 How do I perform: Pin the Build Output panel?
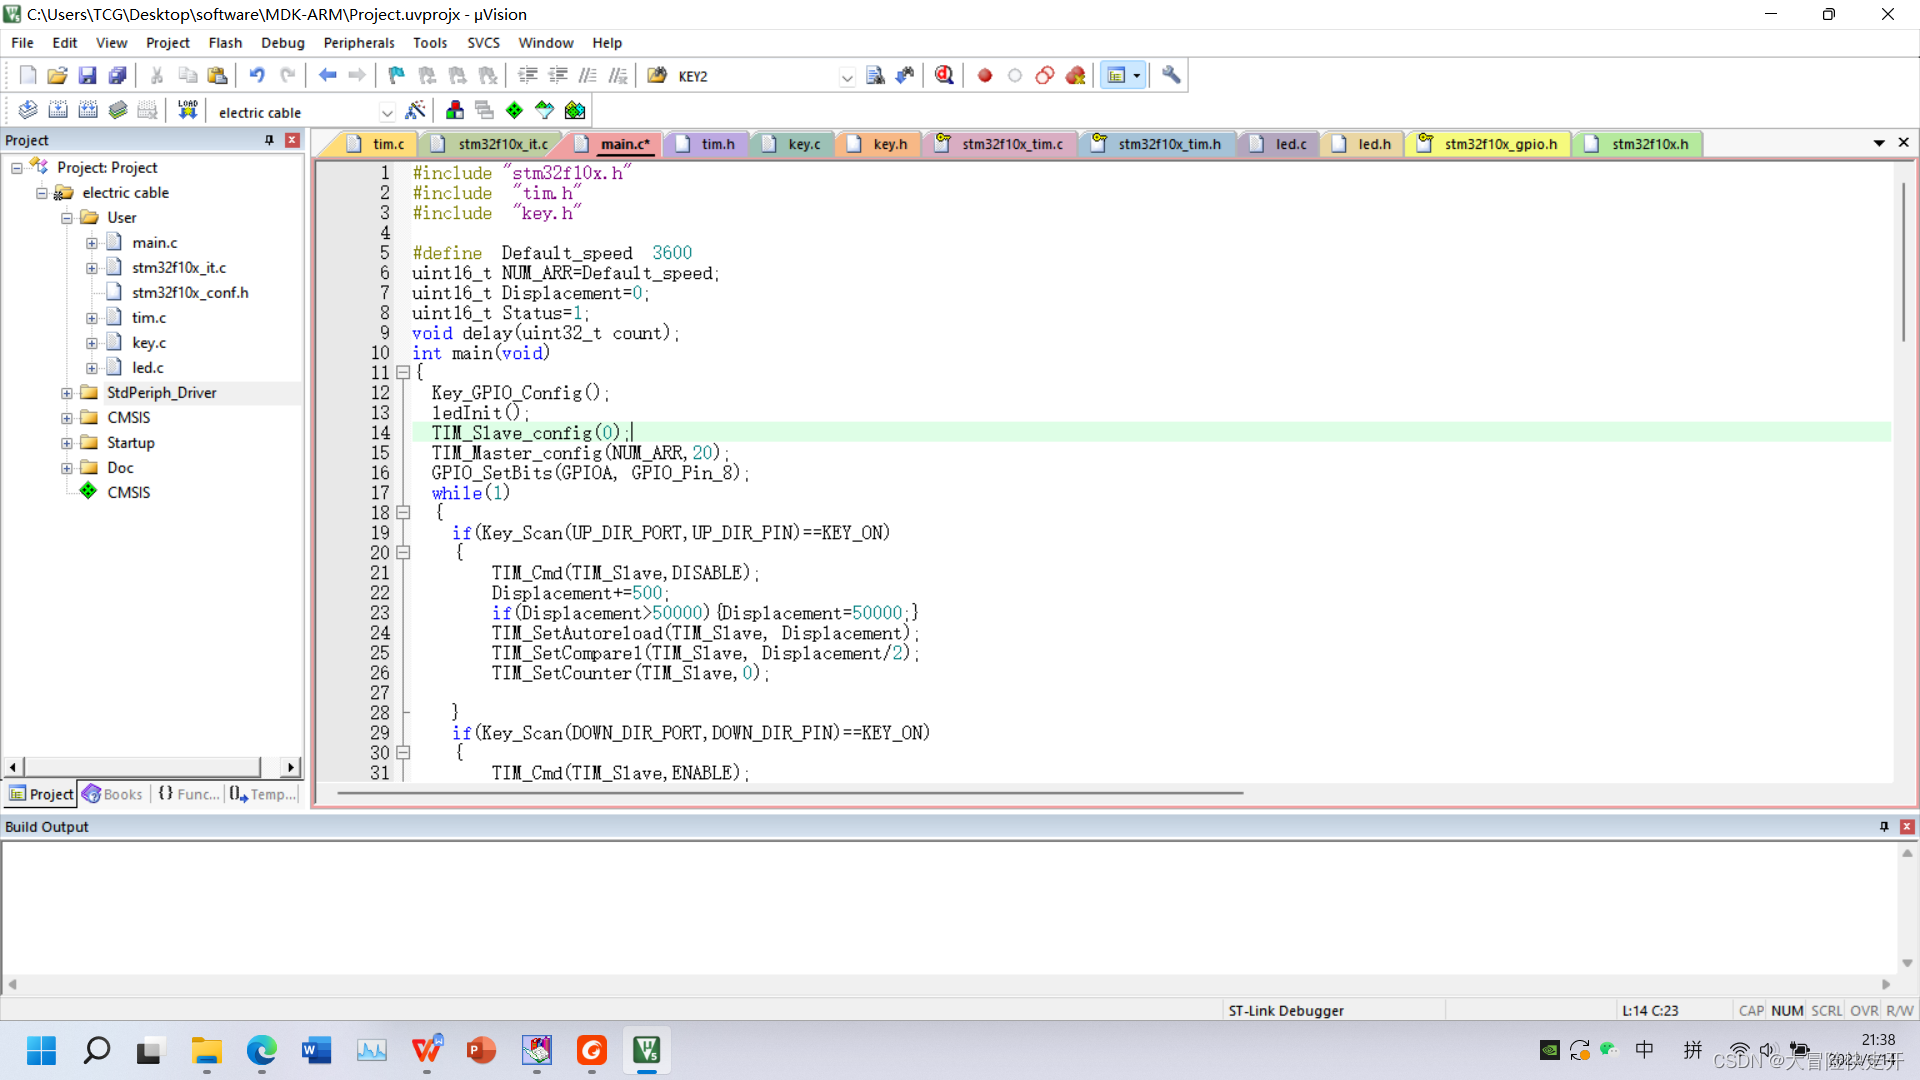point(1884,826)
